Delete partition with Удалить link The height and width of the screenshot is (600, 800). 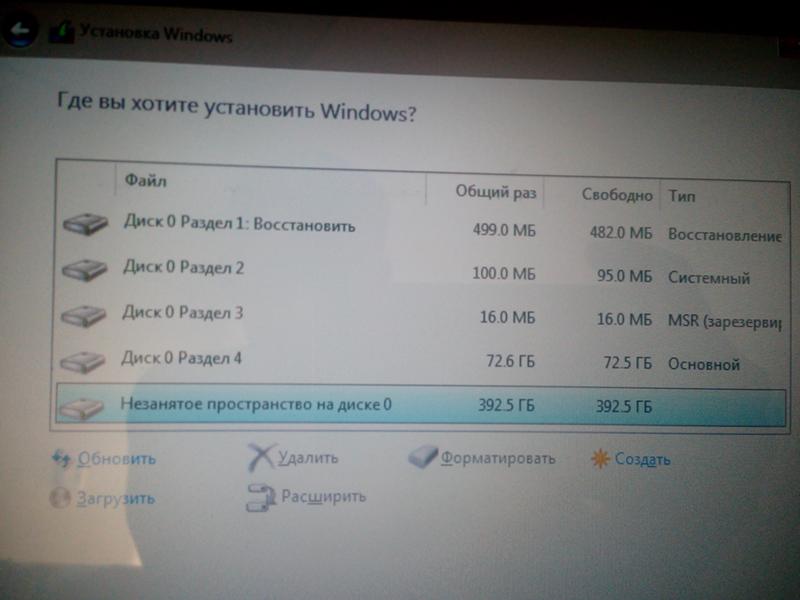point(308,458)
